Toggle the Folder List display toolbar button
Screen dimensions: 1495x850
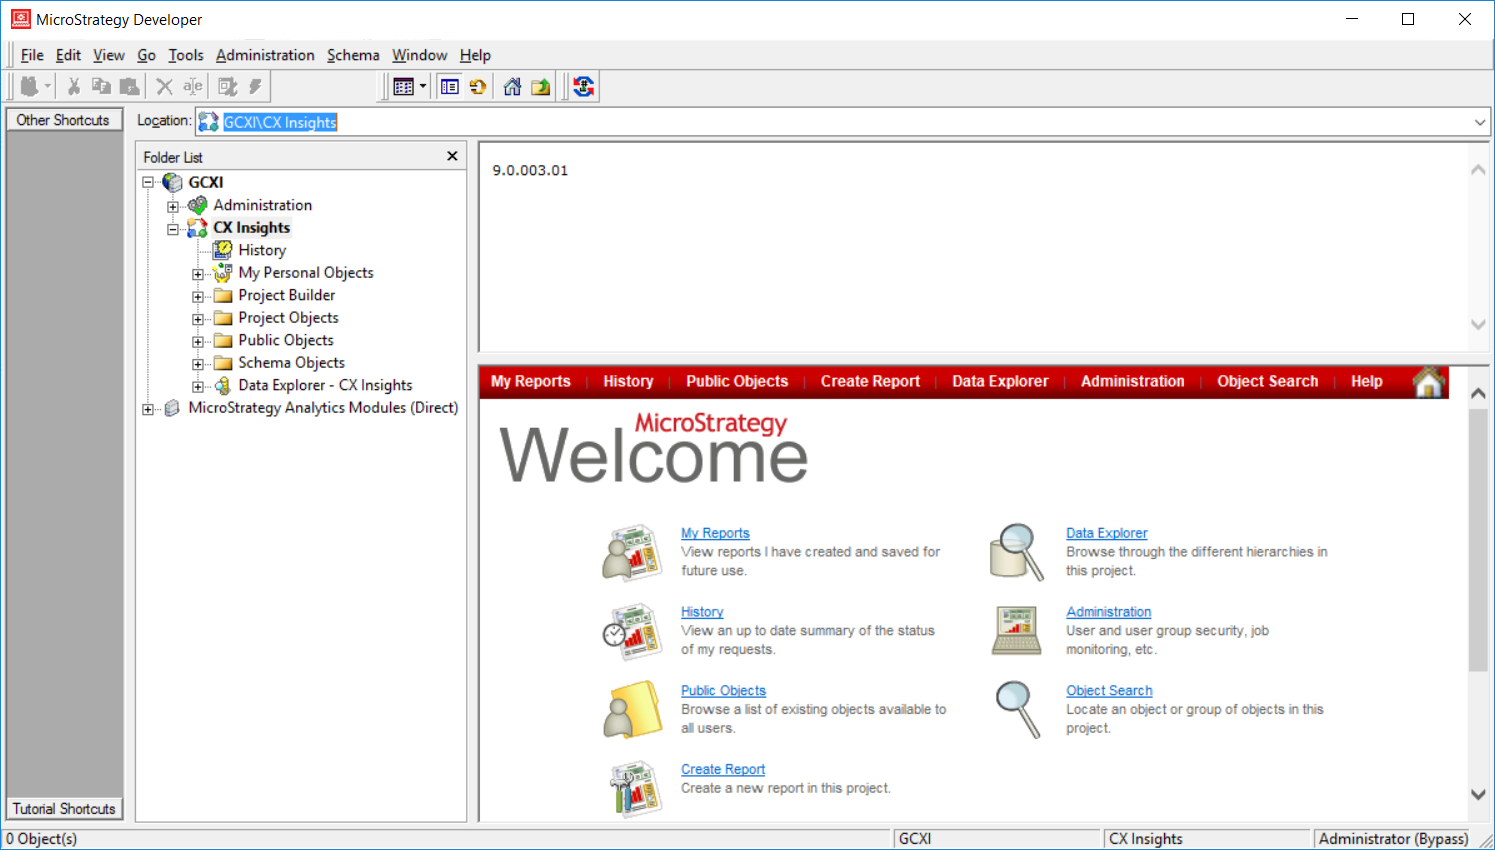(x=450, y=87)
